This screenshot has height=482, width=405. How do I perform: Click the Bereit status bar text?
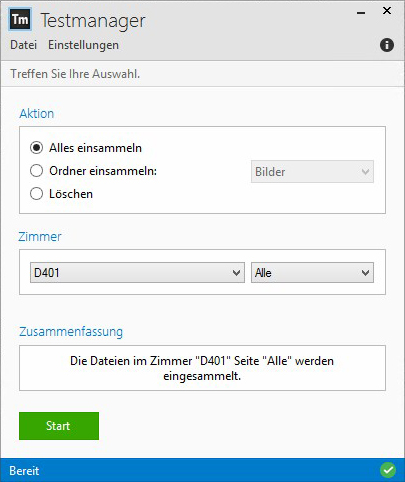[x=24, y=471]
